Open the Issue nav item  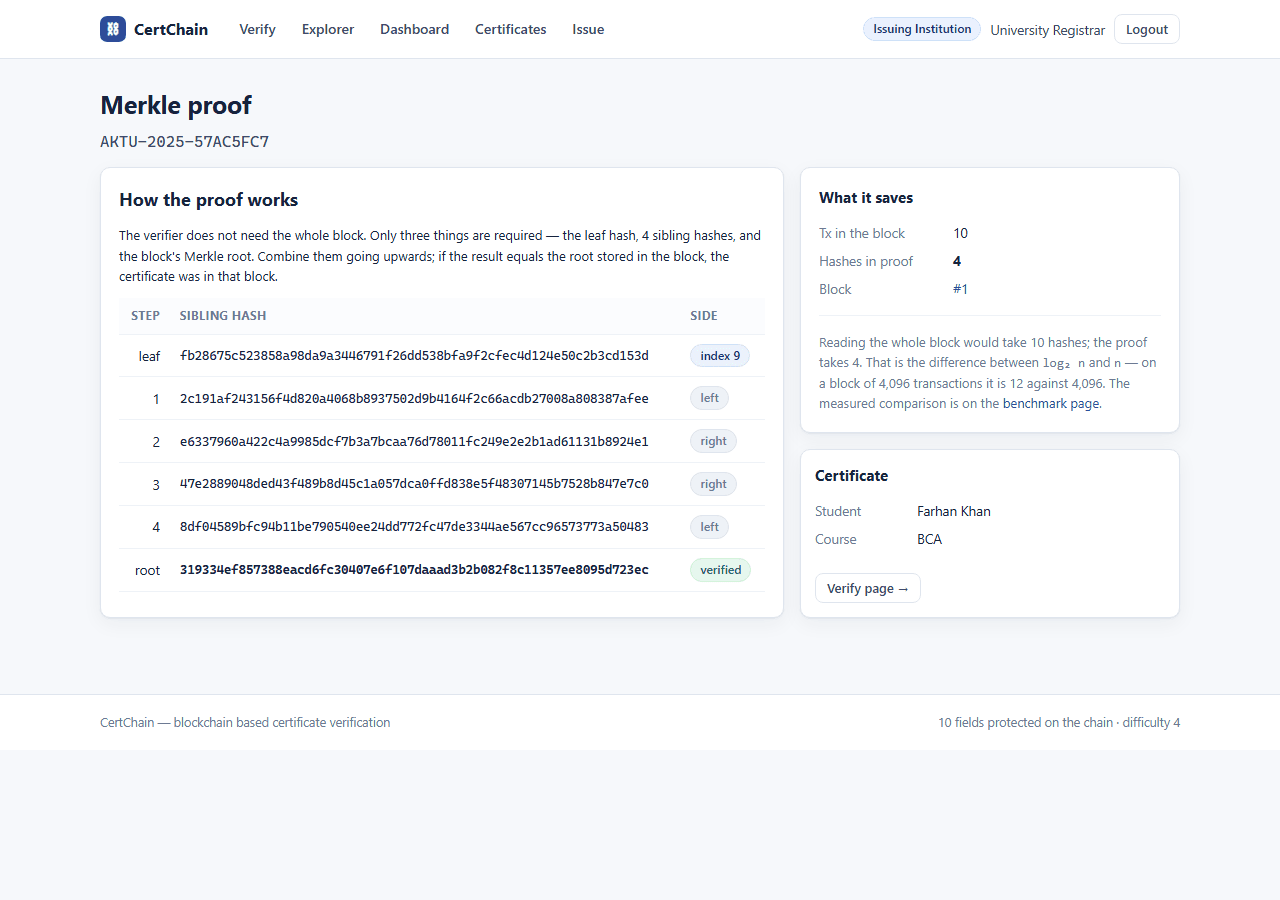tap(588, 29)
